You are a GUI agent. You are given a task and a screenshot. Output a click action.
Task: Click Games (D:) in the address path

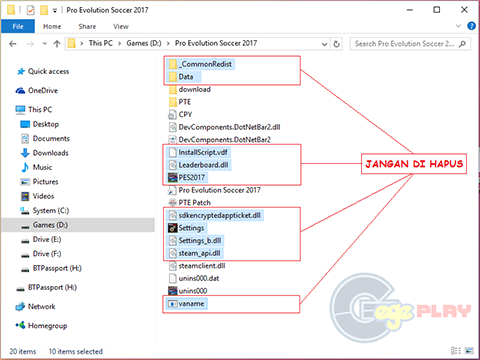pyautogui.click(x=144, y=43)
